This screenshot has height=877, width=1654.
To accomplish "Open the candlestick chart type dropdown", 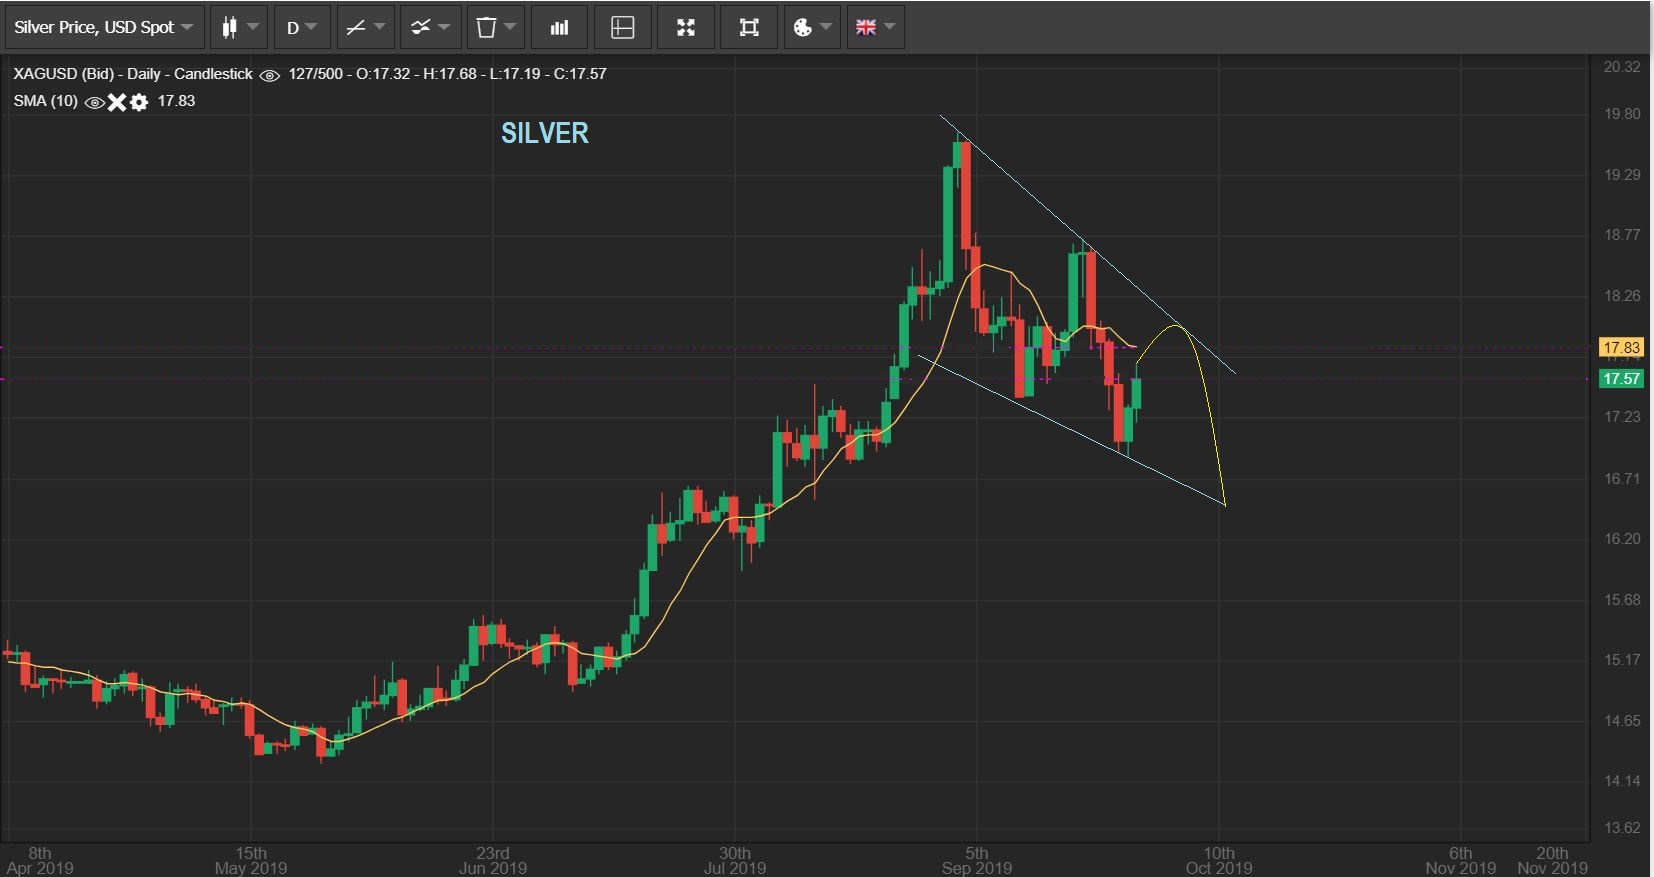I will [x=239, y=27].
